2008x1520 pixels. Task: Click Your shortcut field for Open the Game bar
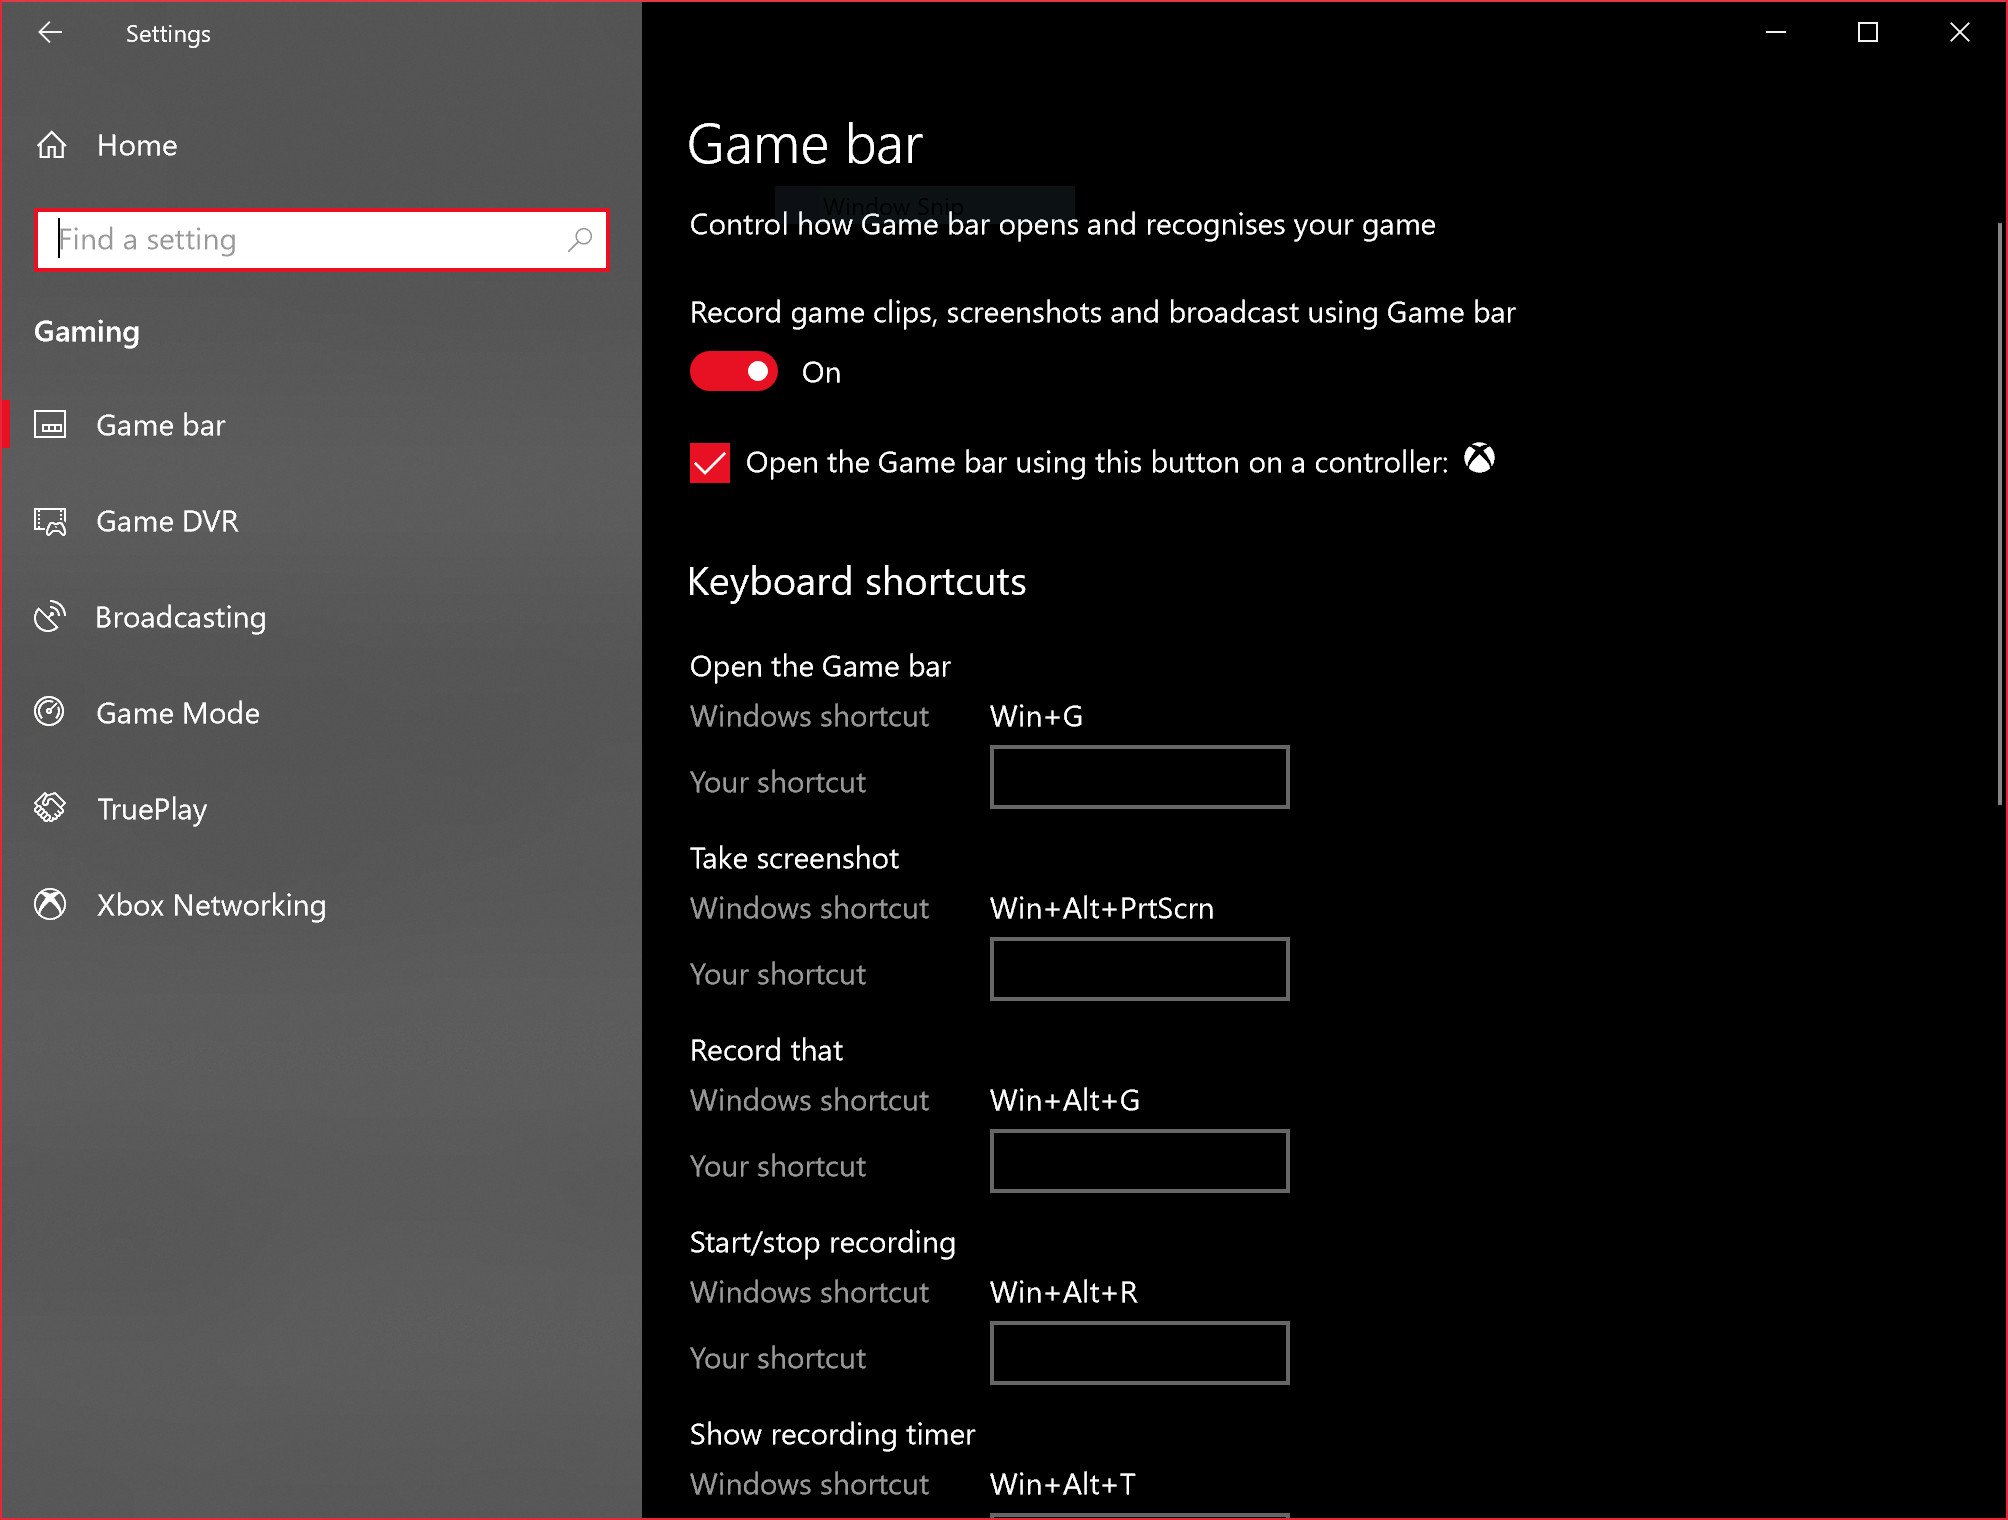pos(1139,777)
